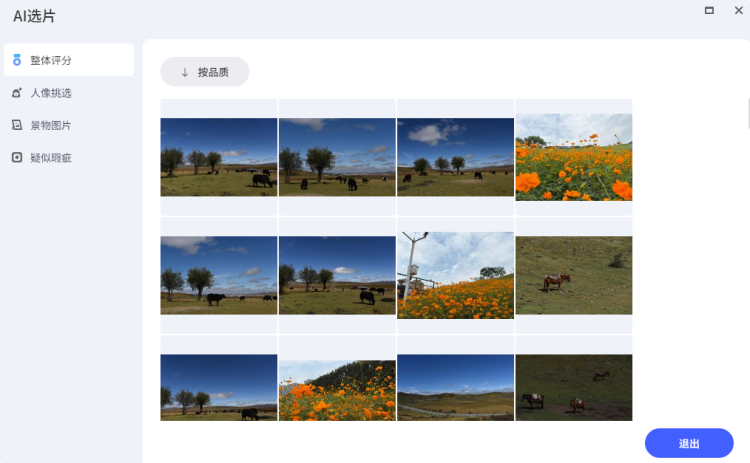
Task: Switch to the 景物图片 tab
Action: pos(69,125)
